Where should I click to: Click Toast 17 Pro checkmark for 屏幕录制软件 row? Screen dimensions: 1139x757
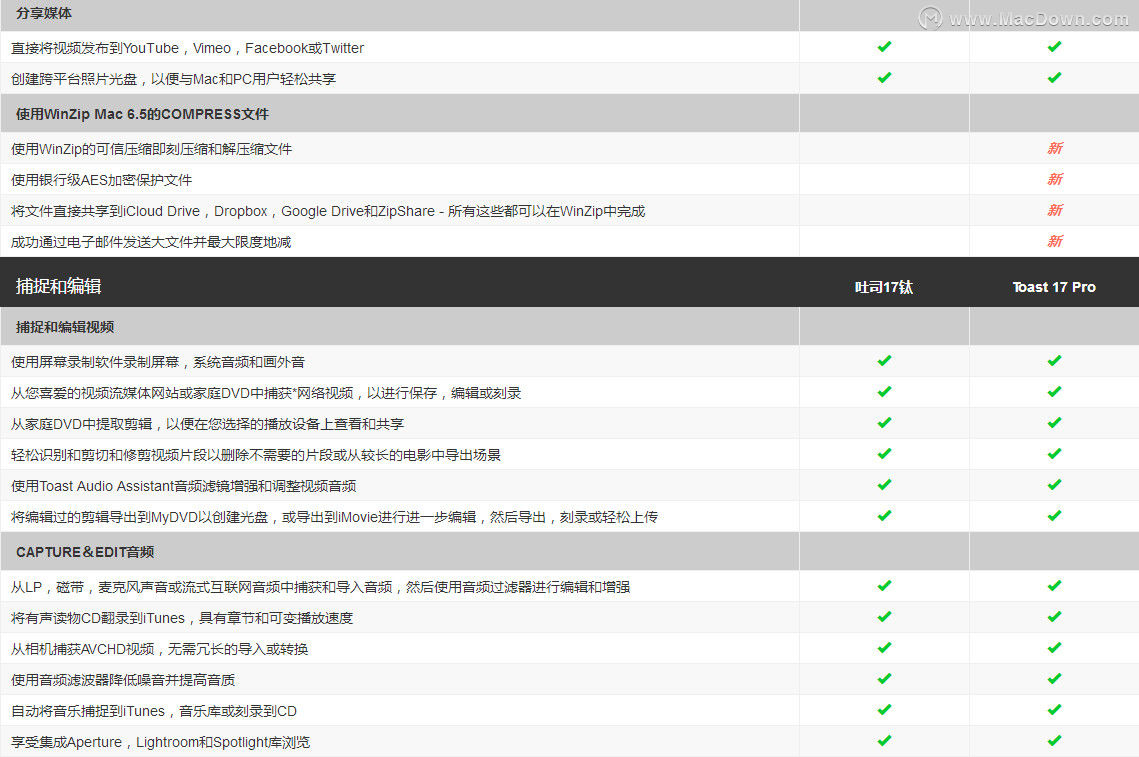click(1055, 361)
